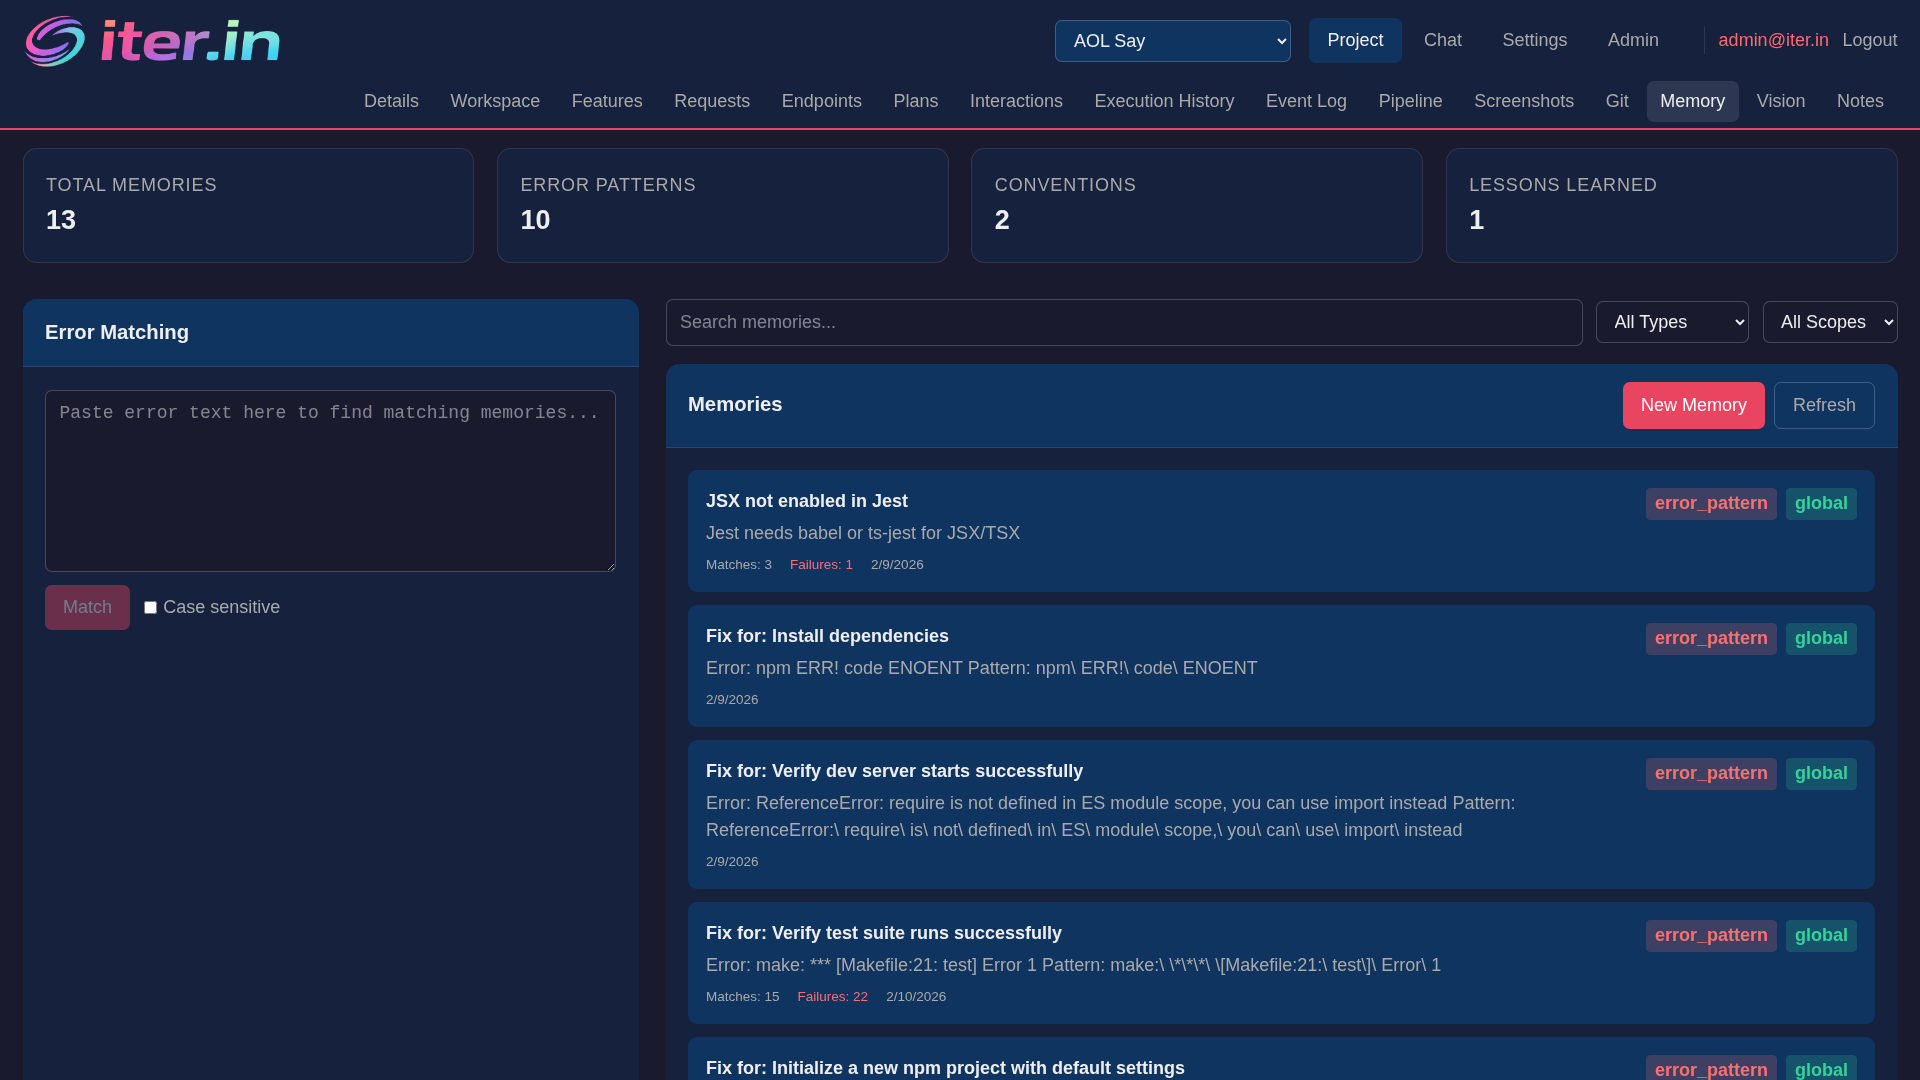Viewport: 1920px width, 1080px height.
Task: Open the All Types filter dropdown
Action: pyautogui.click(x=1672, y=322)
